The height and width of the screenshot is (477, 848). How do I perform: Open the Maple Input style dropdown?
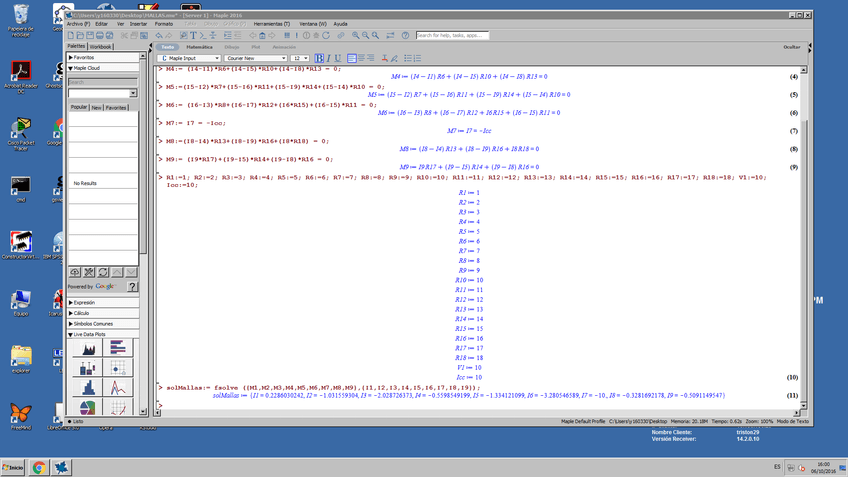(x=190, y=59)
